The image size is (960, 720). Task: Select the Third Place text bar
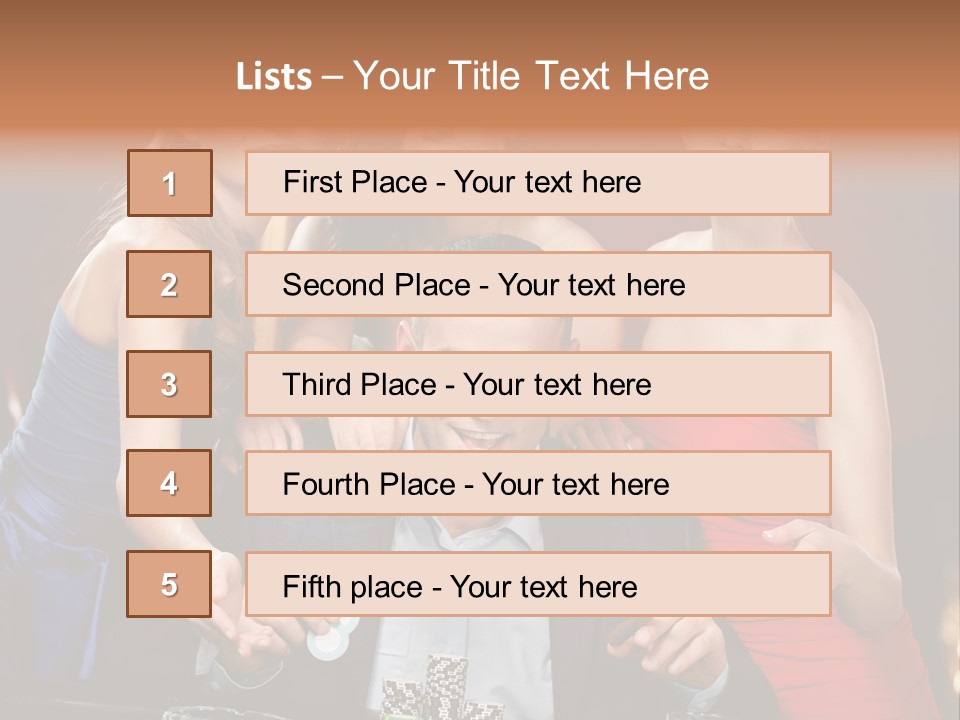click(538, 384)
